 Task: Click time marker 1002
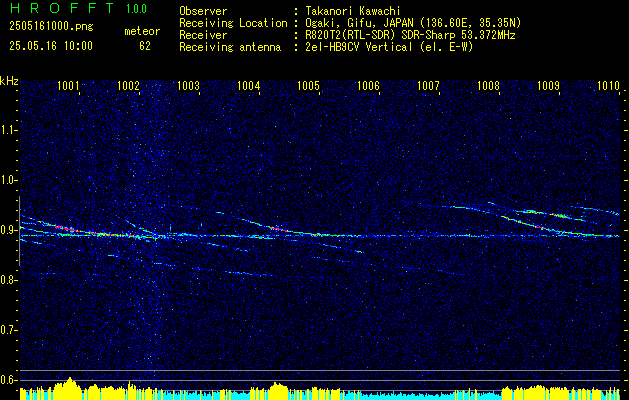coord(128,85)
